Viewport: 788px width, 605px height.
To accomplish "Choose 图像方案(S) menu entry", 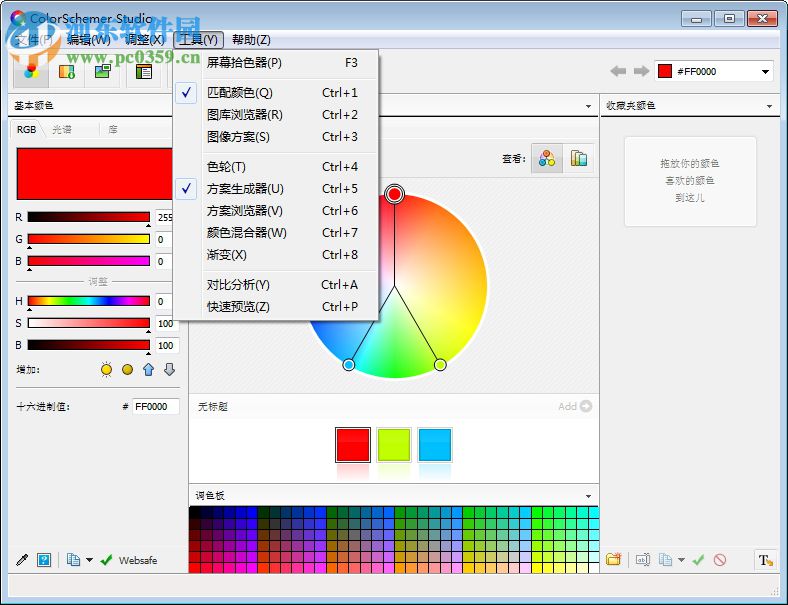I will [x=275, y=137].
